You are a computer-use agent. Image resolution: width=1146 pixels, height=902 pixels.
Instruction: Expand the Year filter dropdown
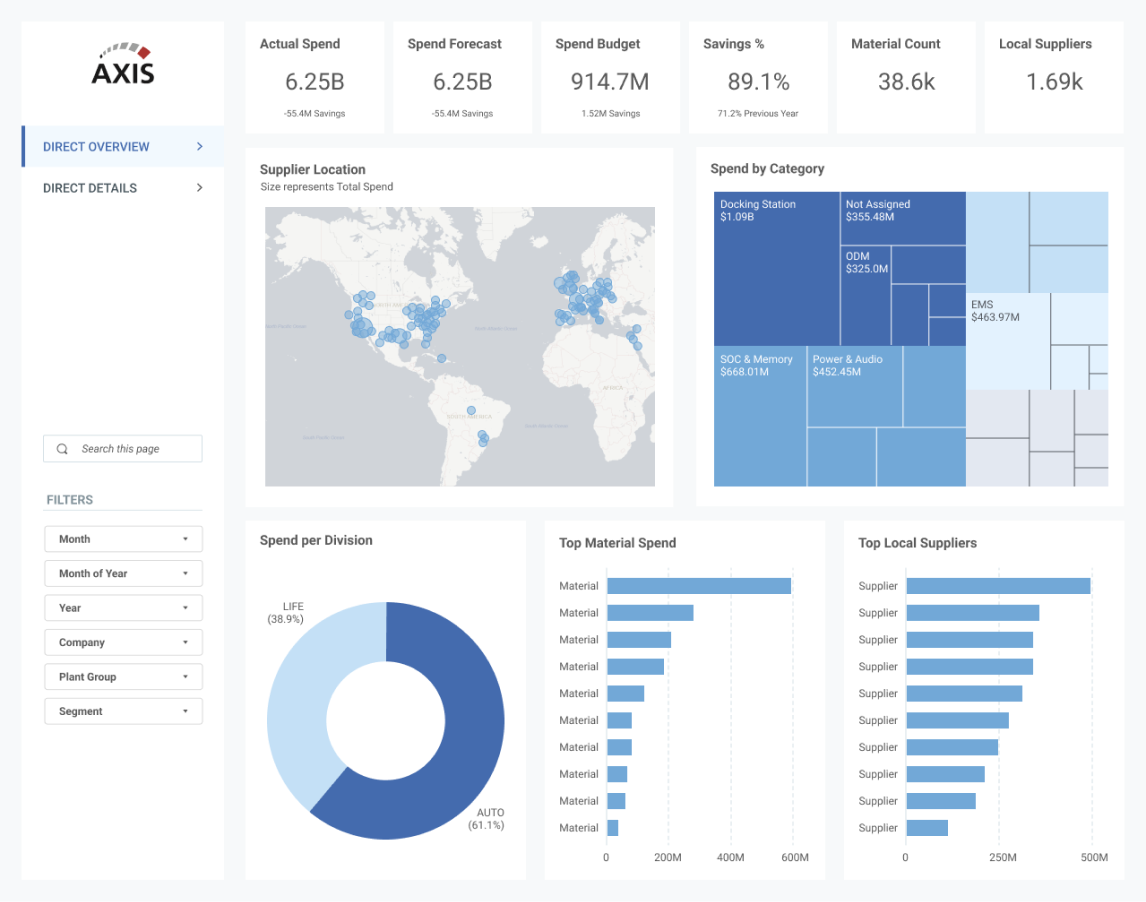point(123,607)
